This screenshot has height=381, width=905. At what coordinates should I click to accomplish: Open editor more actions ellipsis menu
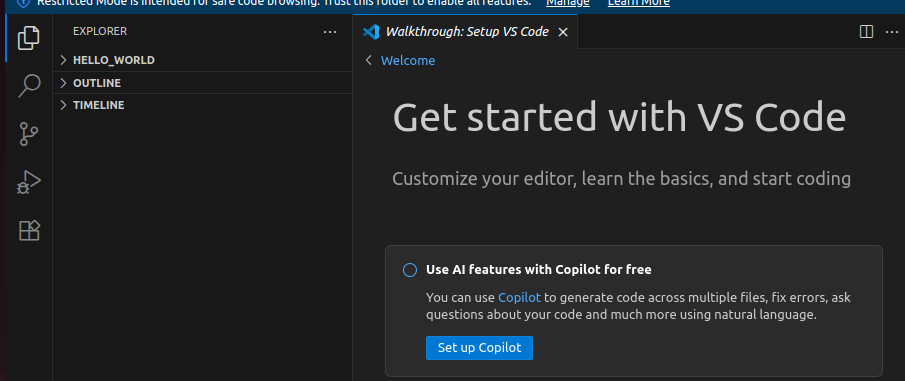892,32
